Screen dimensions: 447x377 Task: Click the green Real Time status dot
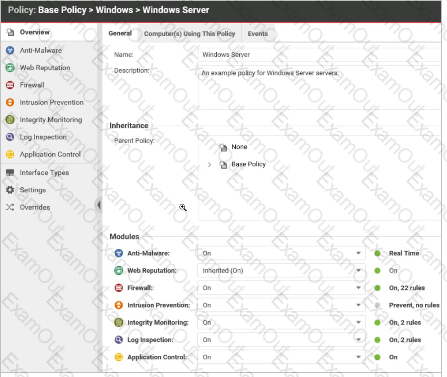pyautogui.click(x=377, y=253)
